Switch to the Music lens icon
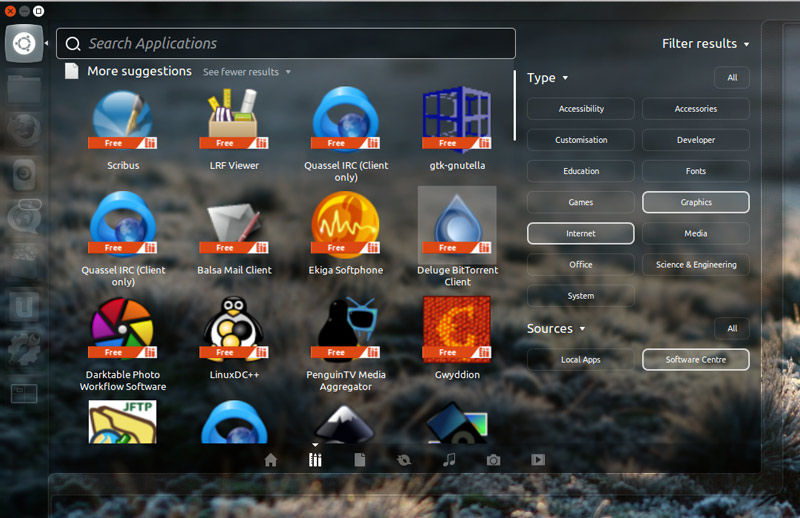 coord(449,460)
